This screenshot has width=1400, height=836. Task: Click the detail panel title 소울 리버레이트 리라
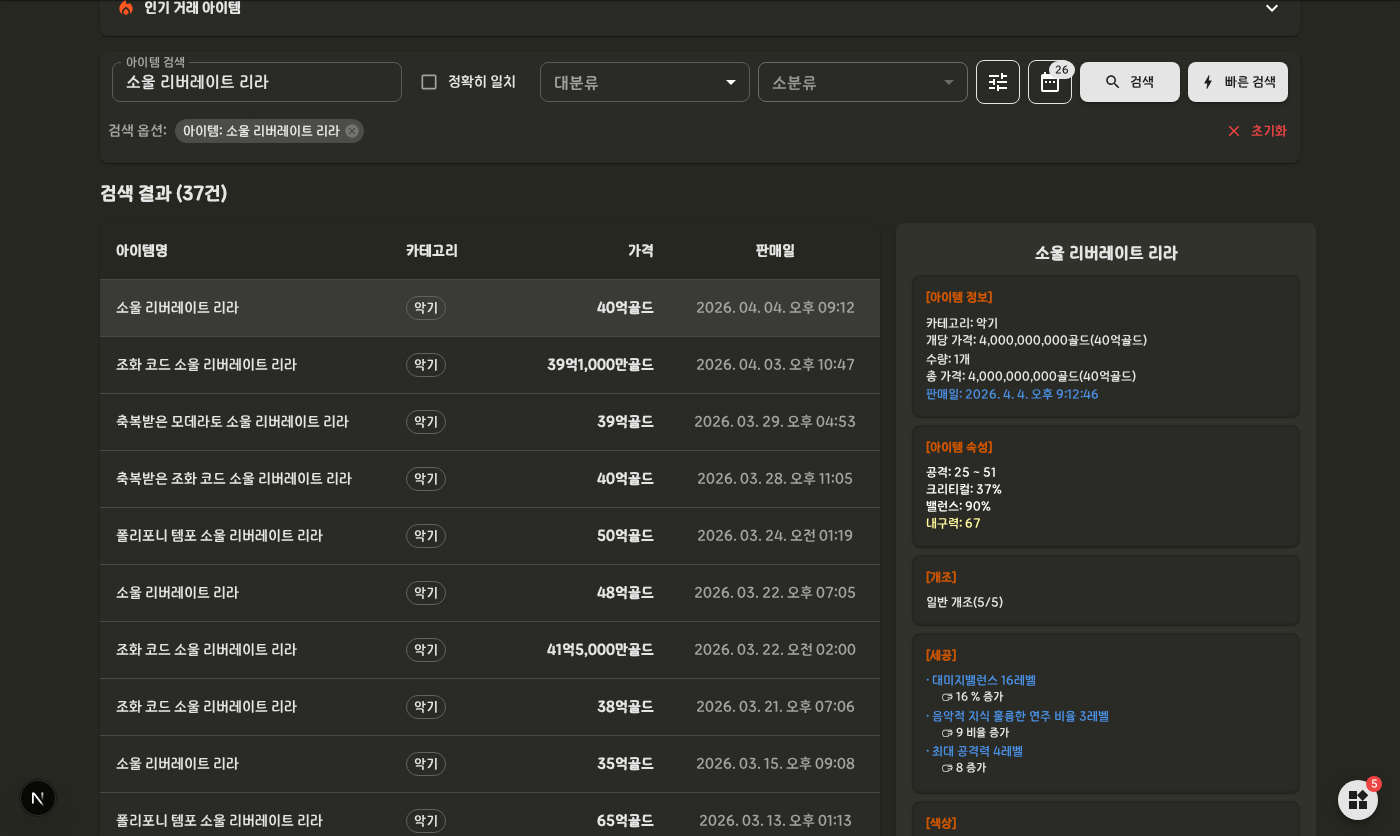pos(1106,253)
